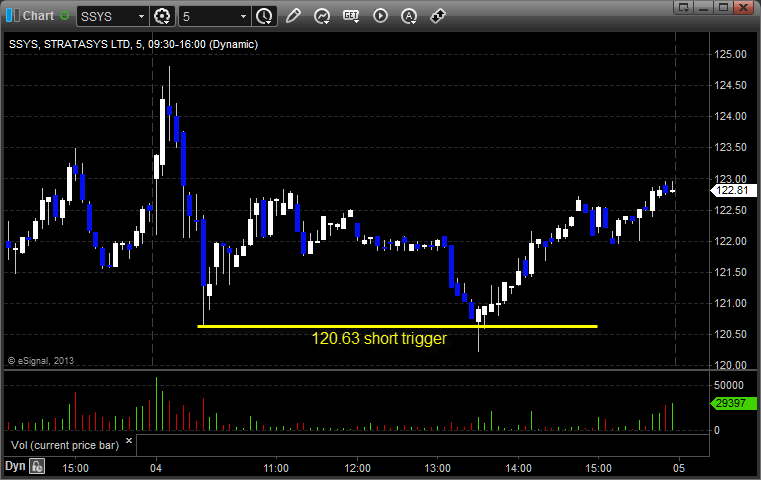Click the 123.50 price axis label
The height and width of the screenshot is (480, 761).
(730, 147)
